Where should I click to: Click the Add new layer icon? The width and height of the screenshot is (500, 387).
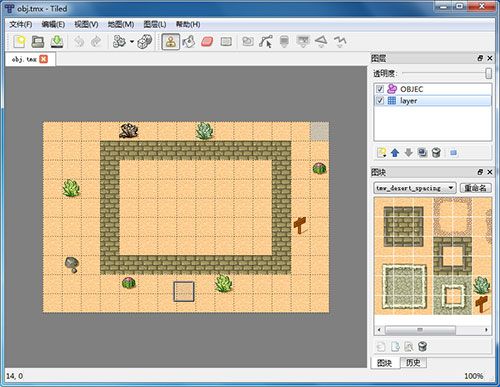click(x=381, y=153)
